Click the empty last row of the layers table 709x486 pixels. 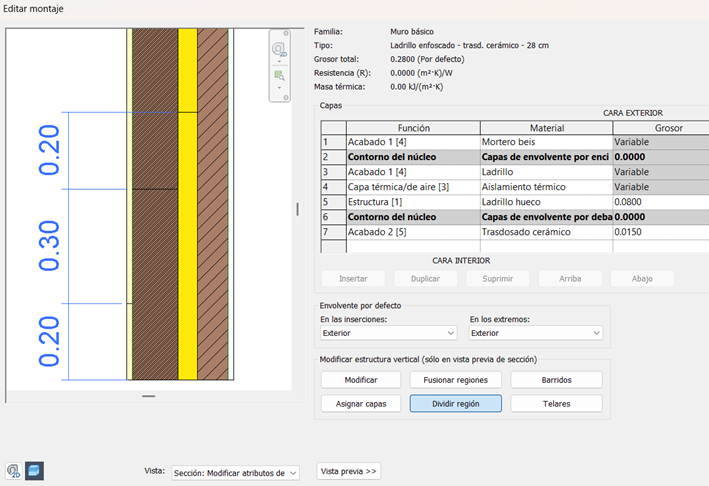click(515, 246)
